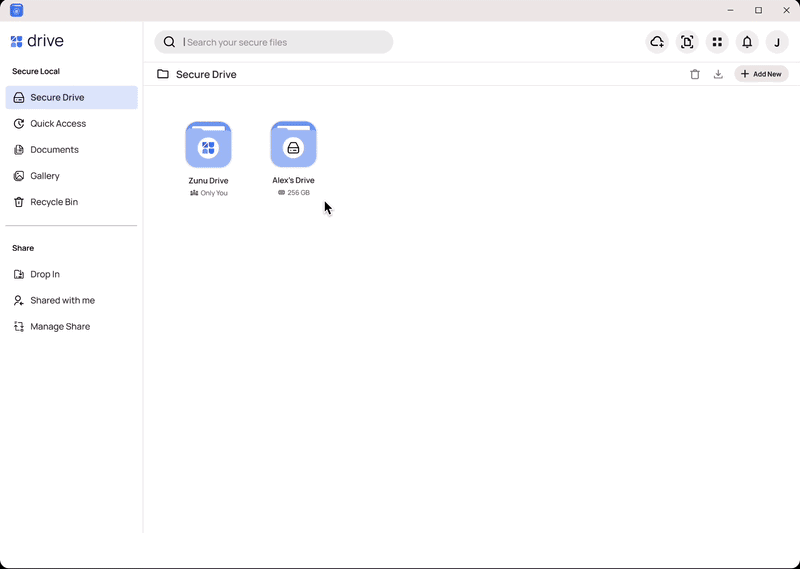Viewport: 800px width, 569px height.
Task: Click the drive logo in sidebar
Action: pos(37,42)
